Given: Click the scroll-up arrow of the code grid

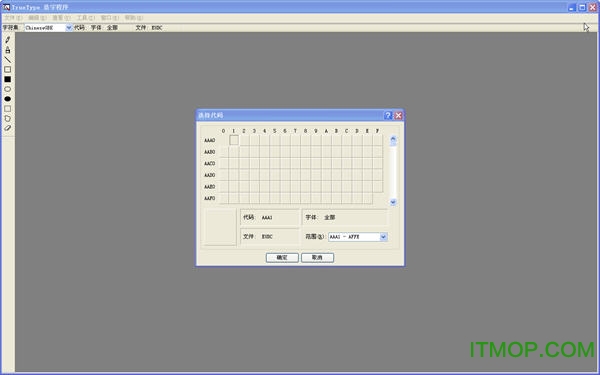Looking at the screenshot, I should click(x=393, y=139).
